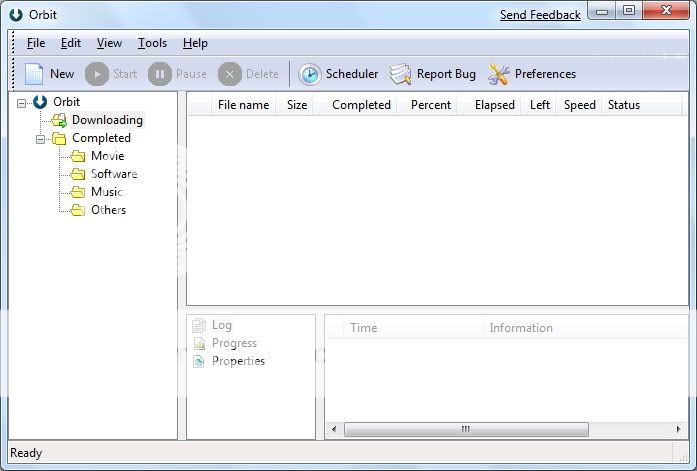Collapse the Orbit root tree node
The width and height of the screenshot is (697, 471).
pyautogui.click(x=21, y=104)
